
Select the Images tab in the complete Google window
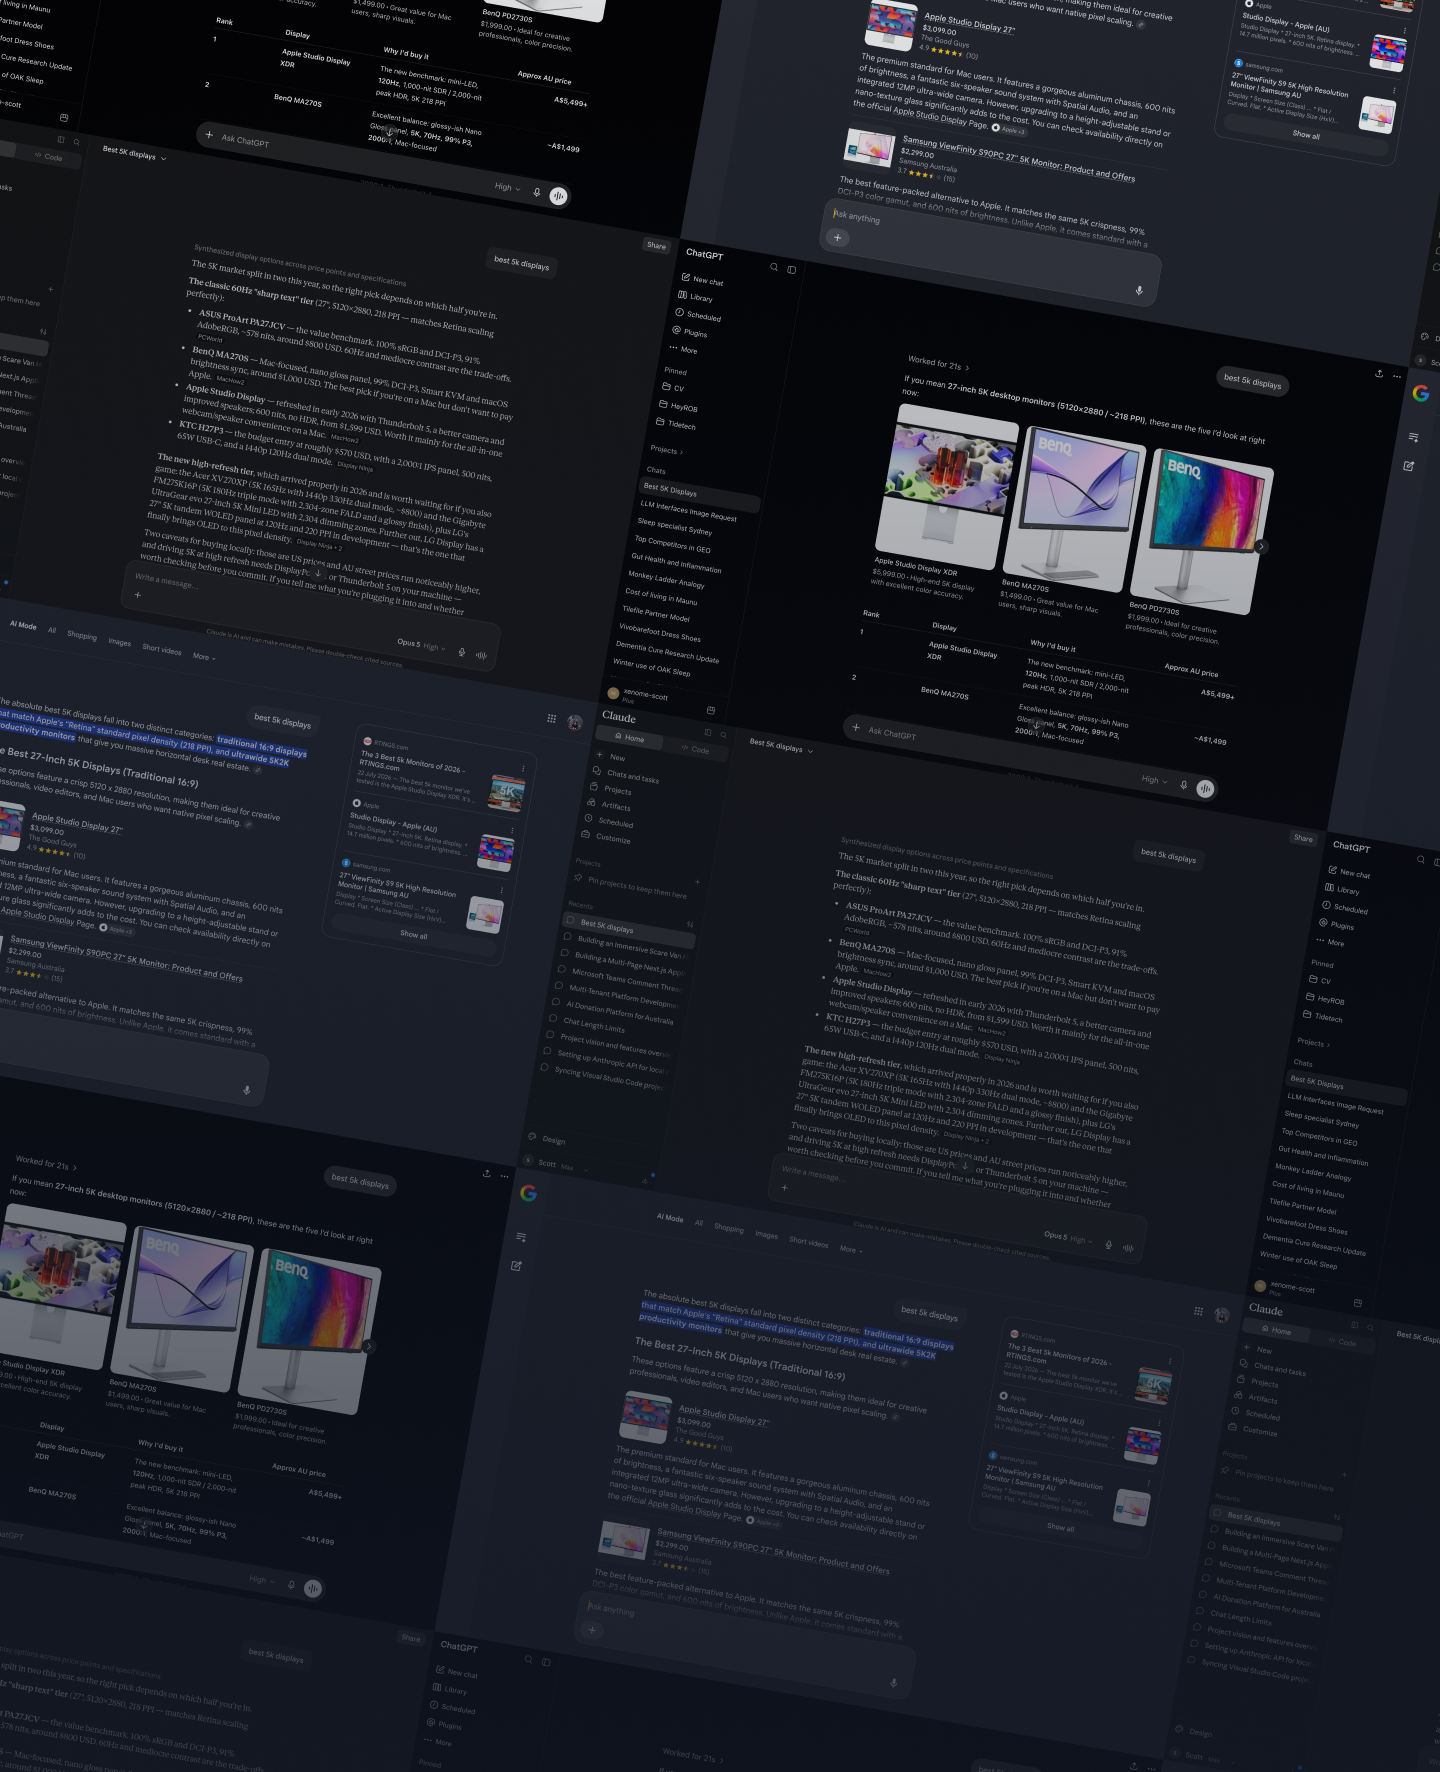[x=766, y=1235]
